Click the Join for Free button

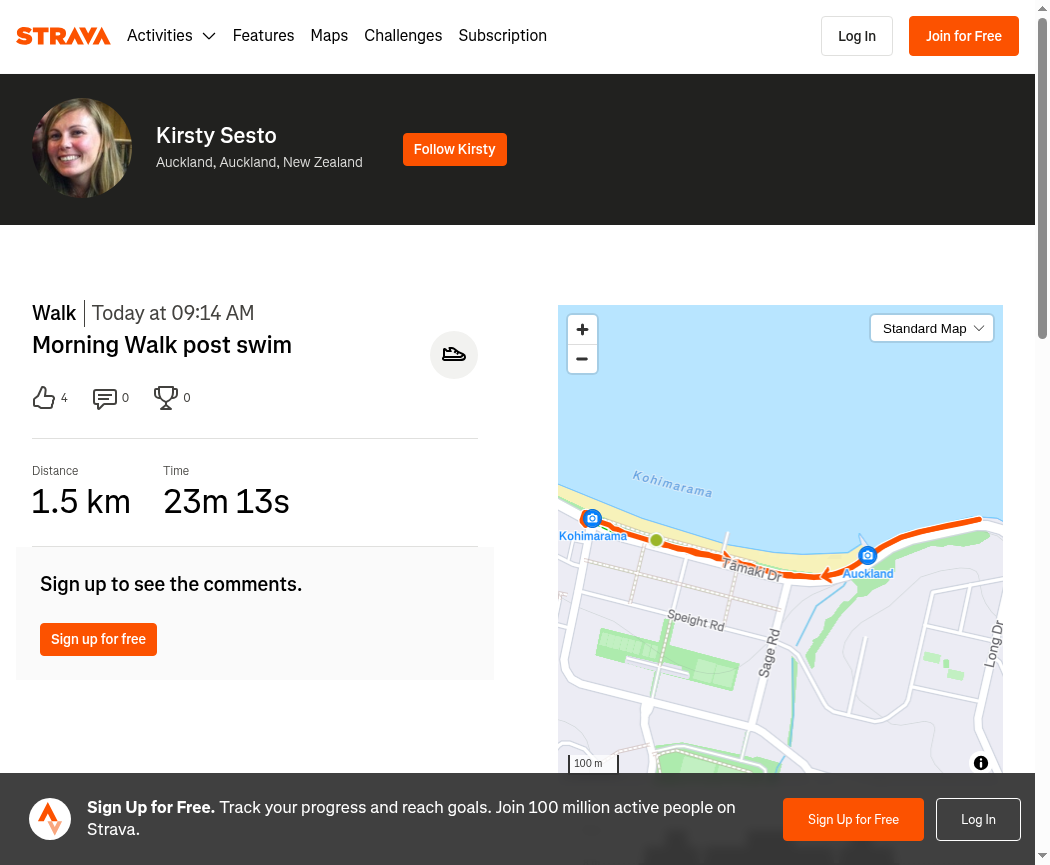(964, 36)
